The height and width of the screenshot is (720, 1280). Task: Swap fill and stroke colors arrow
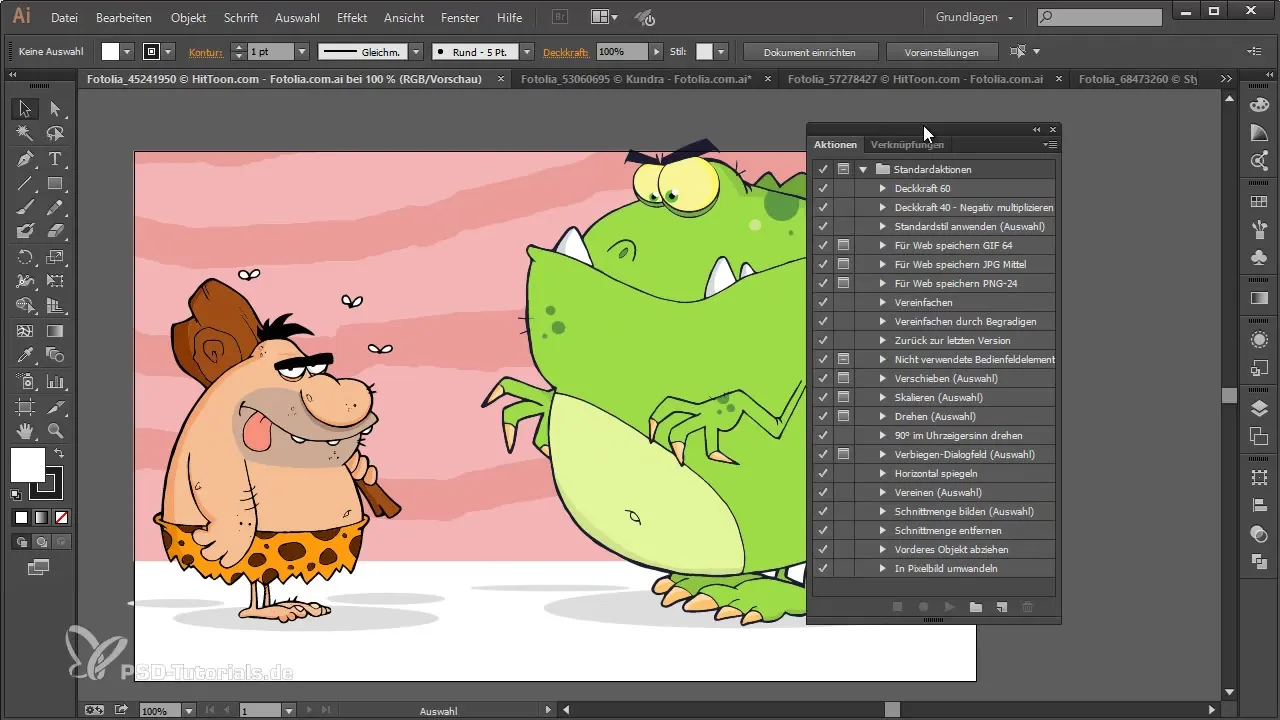click(58, 454)
